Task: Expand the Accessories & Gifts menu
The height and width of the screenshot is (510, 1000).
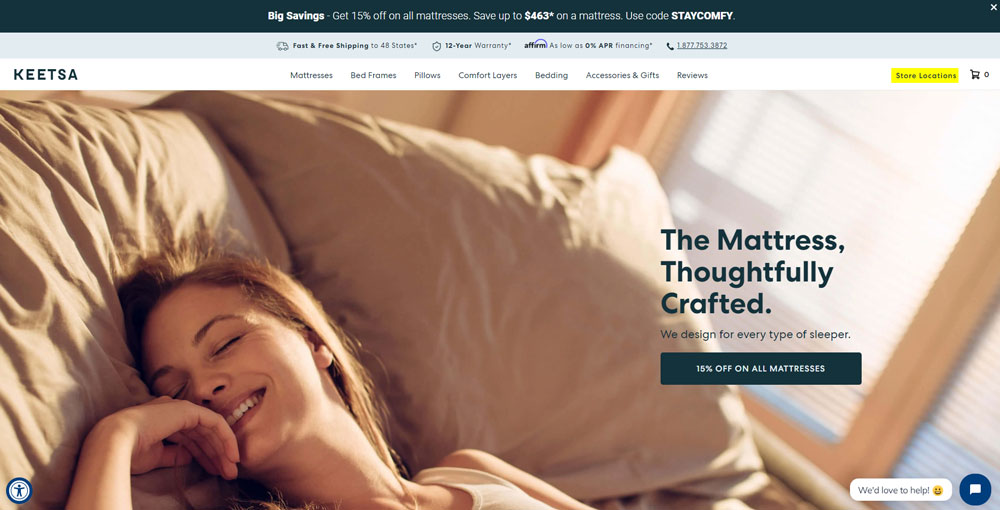Action: [x=622, y=75]
